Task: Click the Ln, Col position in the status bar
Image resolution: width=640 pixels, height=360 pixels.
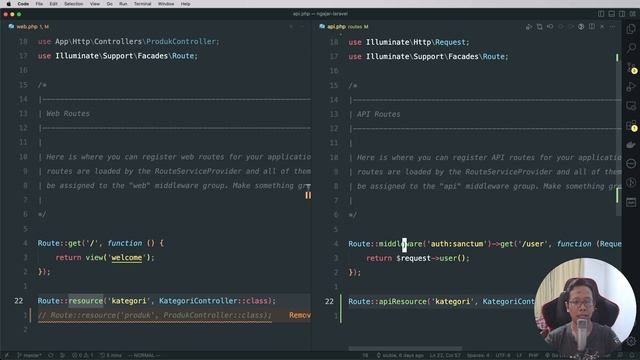Action: pos(445,356)
